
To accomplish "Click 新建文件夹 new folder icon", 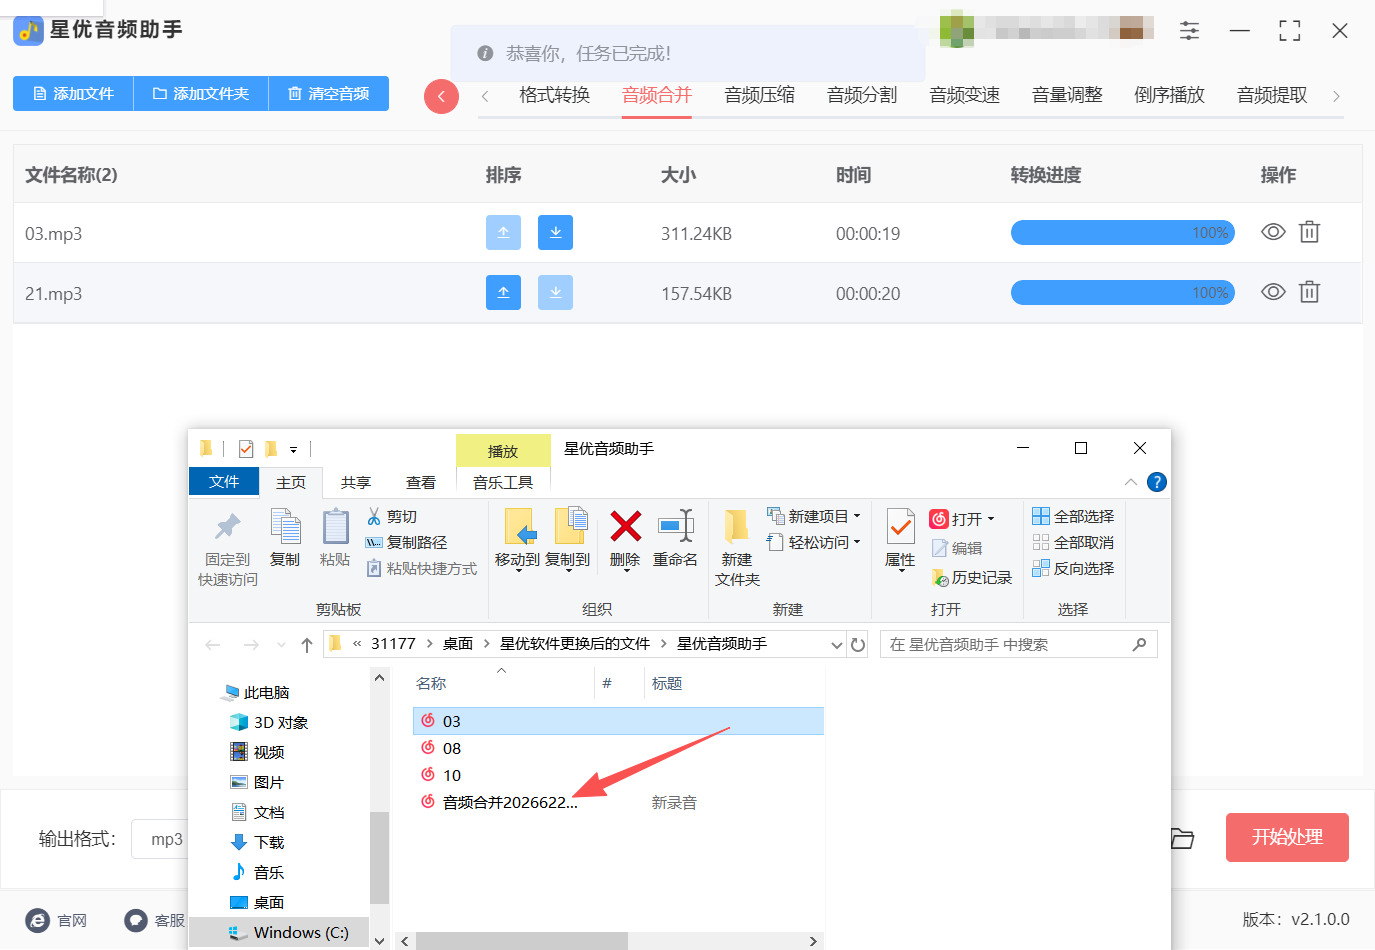I will pyautogui.click(x=737, y=526).
